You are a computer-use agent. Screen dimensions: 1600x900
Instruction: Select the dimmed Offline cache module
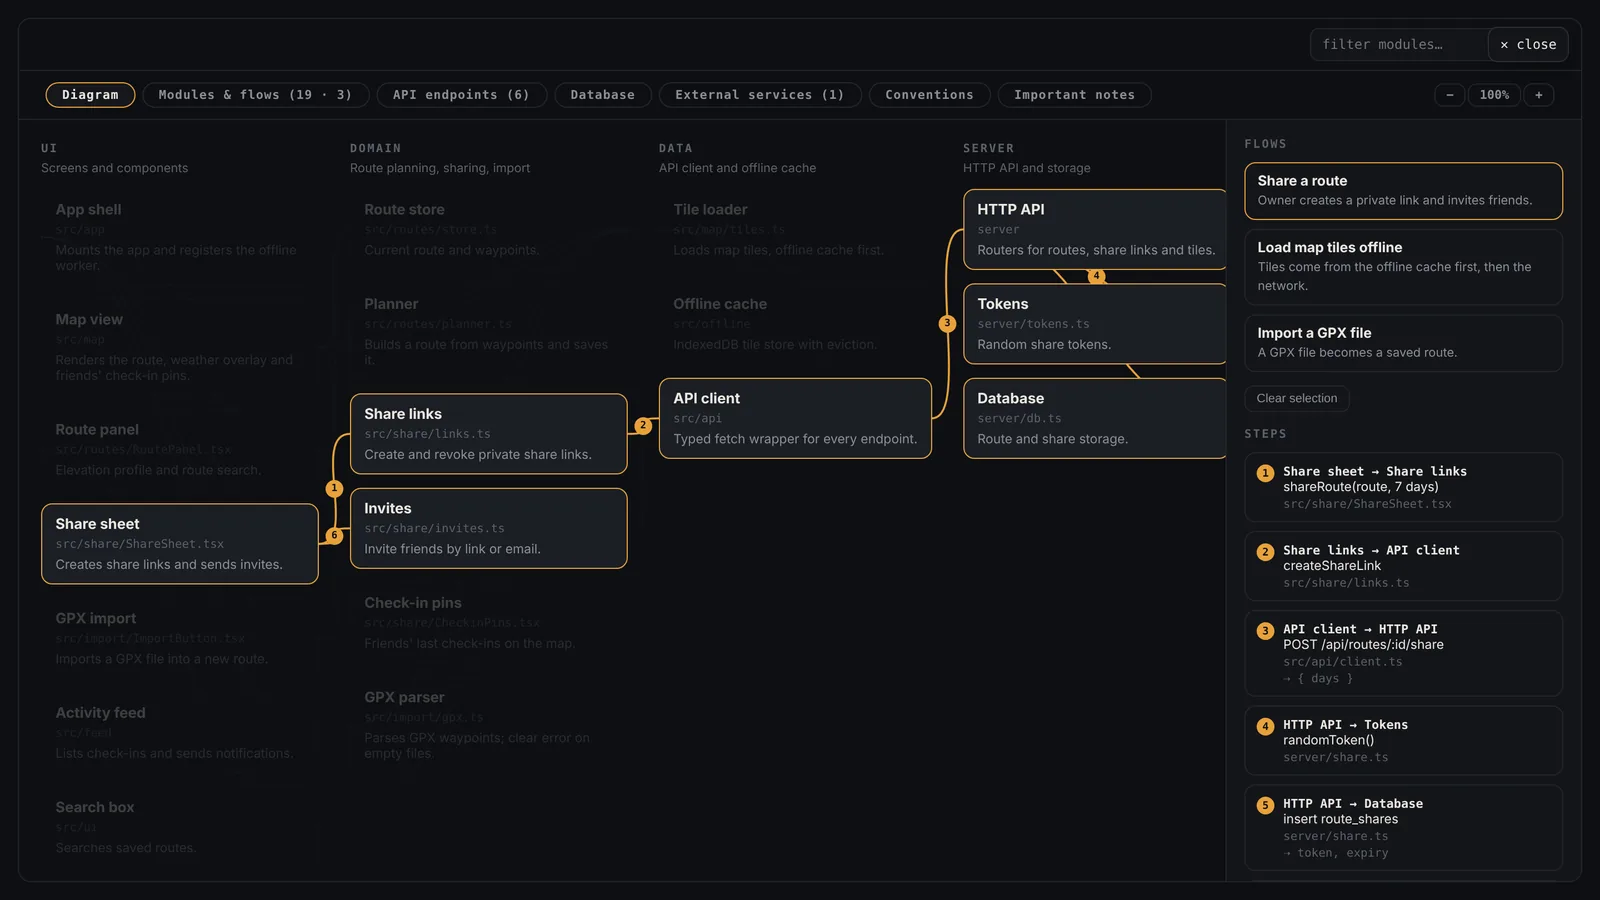pos(795,324)
